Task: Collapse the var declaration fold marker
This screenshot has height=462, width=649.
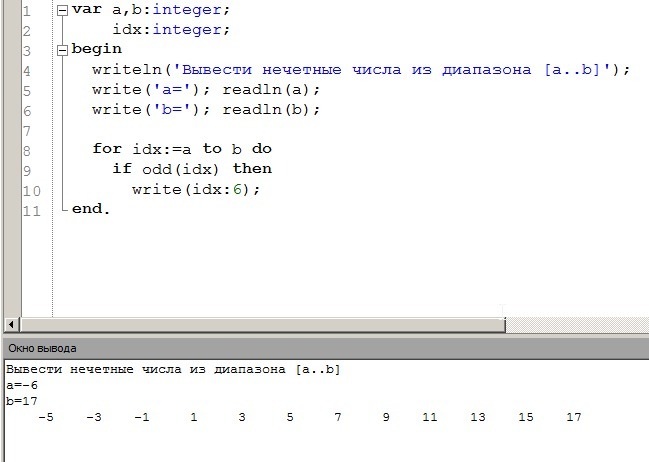Action: (x=64, y=11)
